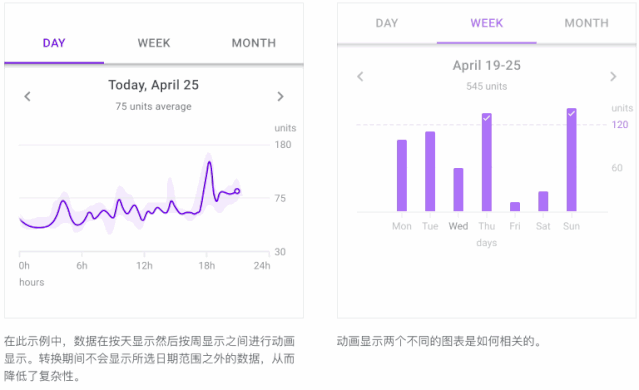Click the '6h' axis label
Screen dimensions: 639x390
(82, 266)
